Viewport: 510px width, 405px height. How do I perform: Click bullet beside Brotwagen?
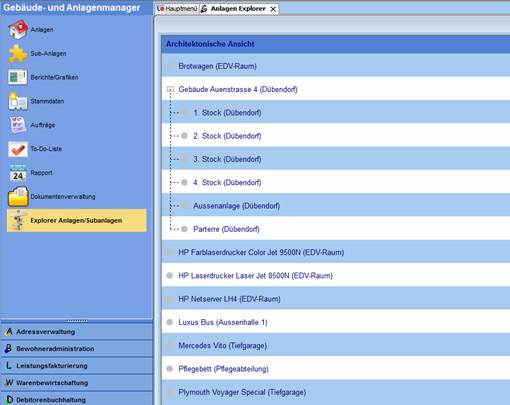pyautogui.click(x=170, y=66)
